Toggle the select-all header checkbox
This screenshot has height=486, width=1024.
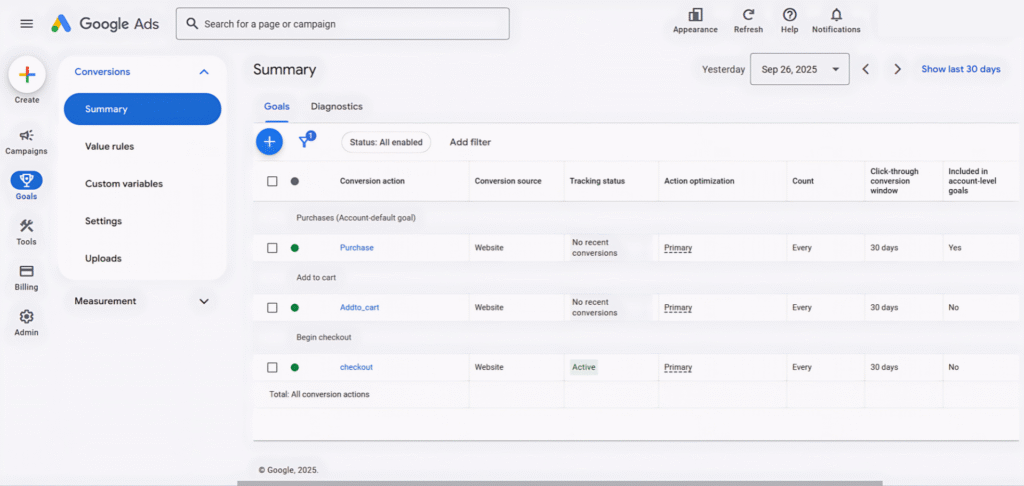pyautogui.click(x=272, y=181)
